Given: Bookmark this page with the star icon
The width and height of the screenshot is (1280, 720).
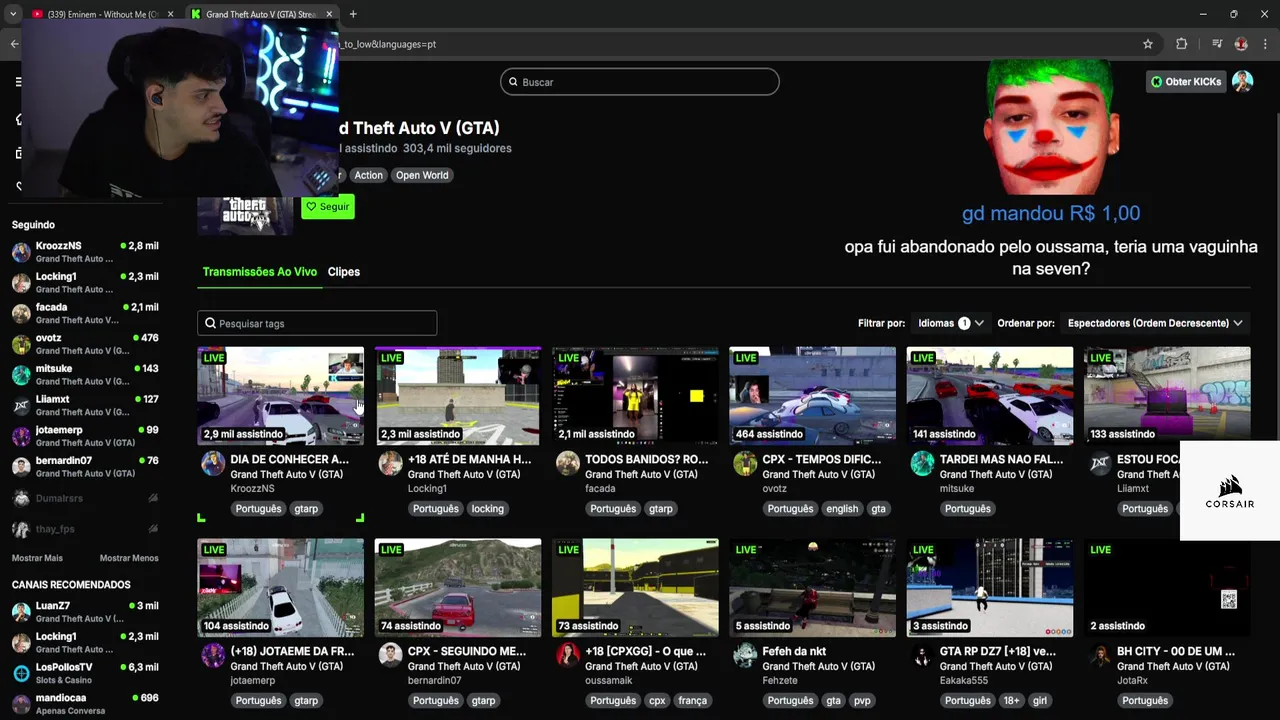Looking at the screenshot, I should tap(1148, 44).
